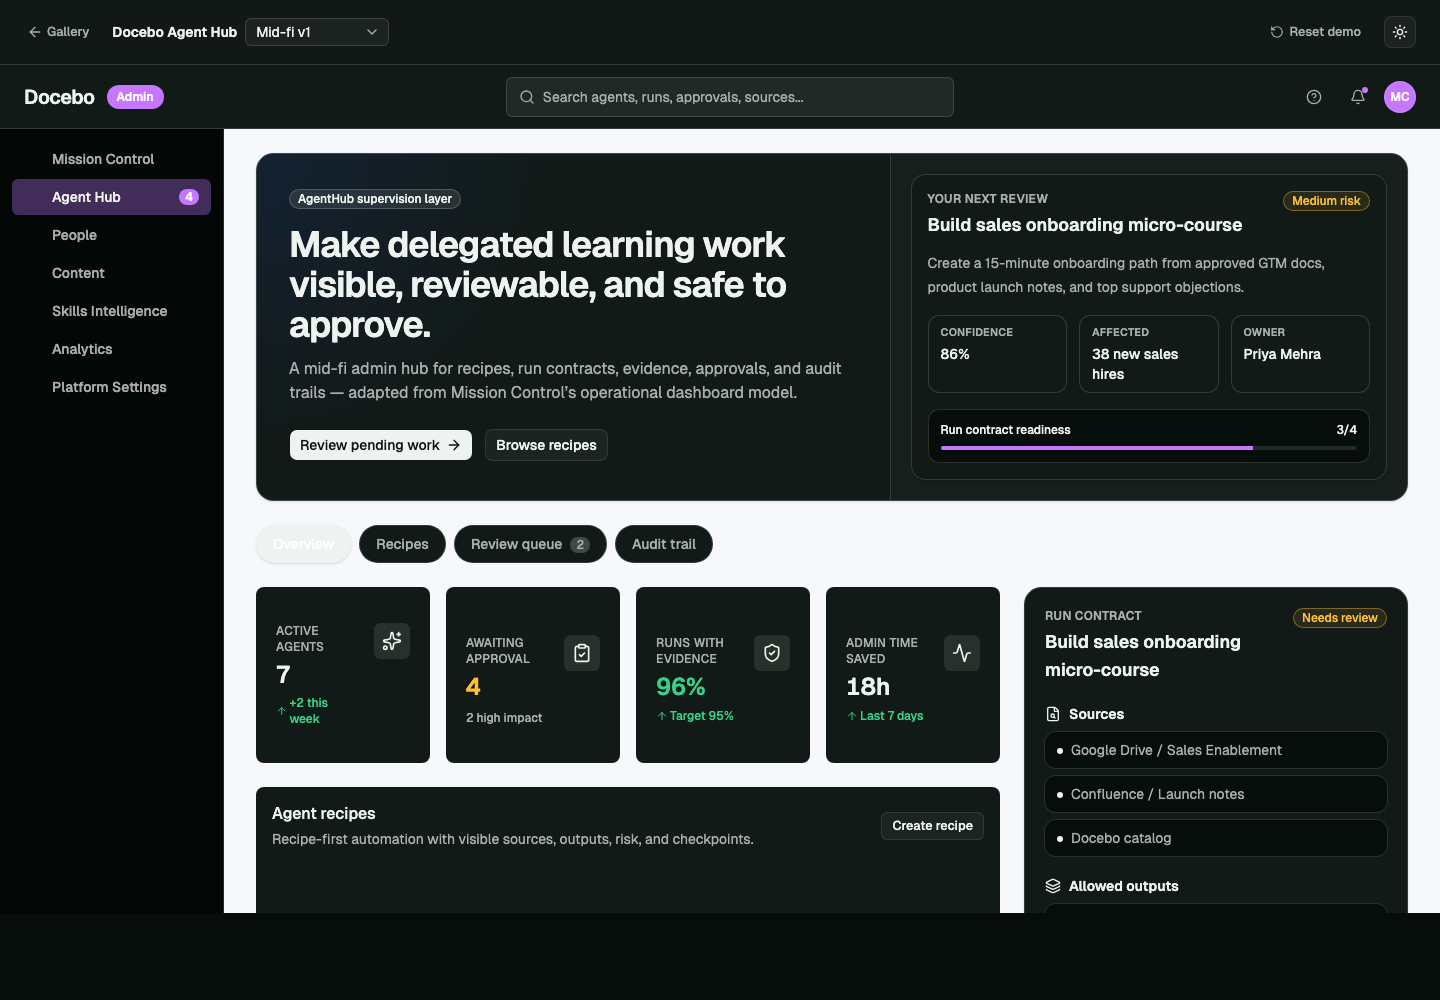Switch to the Recipes tab
Image resolution: width=1440 pixels, height=1000 pixels.
(x=402, y=544)
